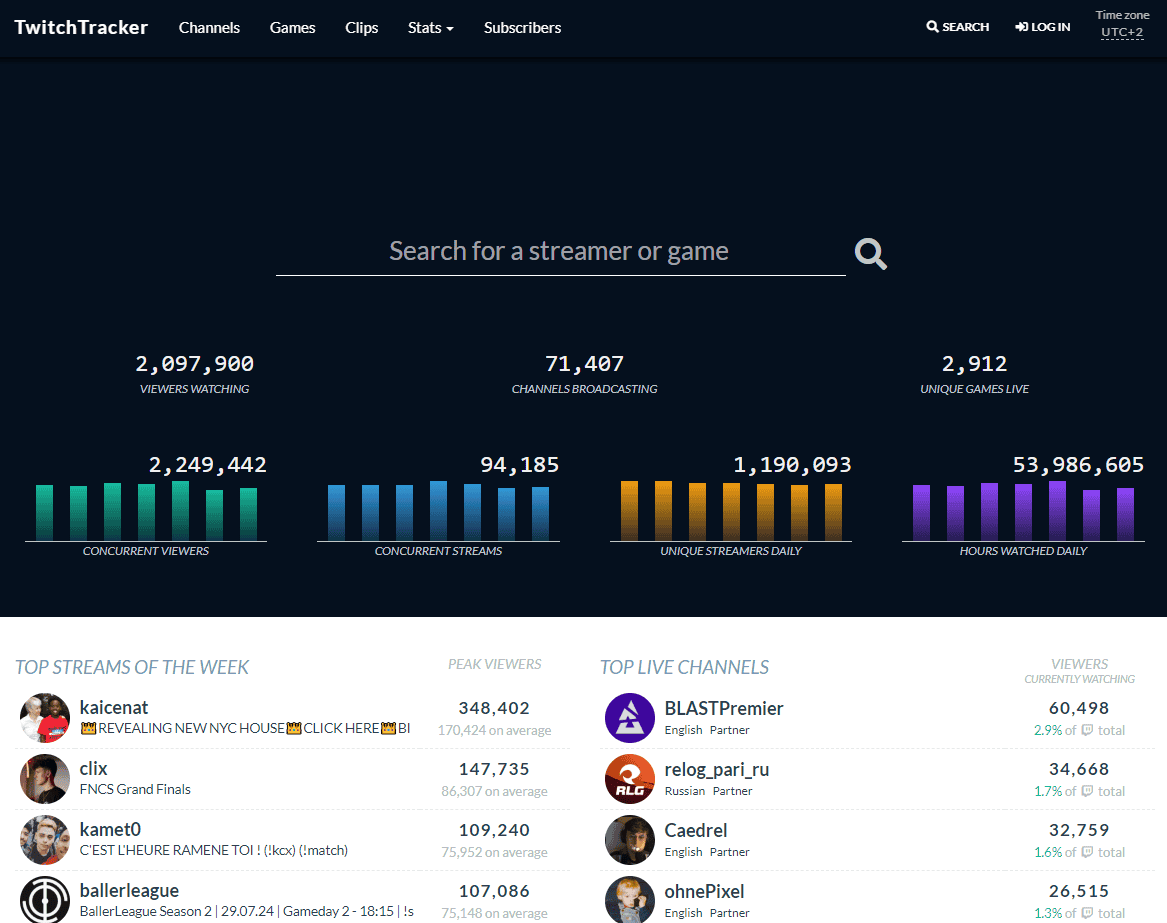
Task: Open the Channels page in navbar
Action: click(209, 28)
